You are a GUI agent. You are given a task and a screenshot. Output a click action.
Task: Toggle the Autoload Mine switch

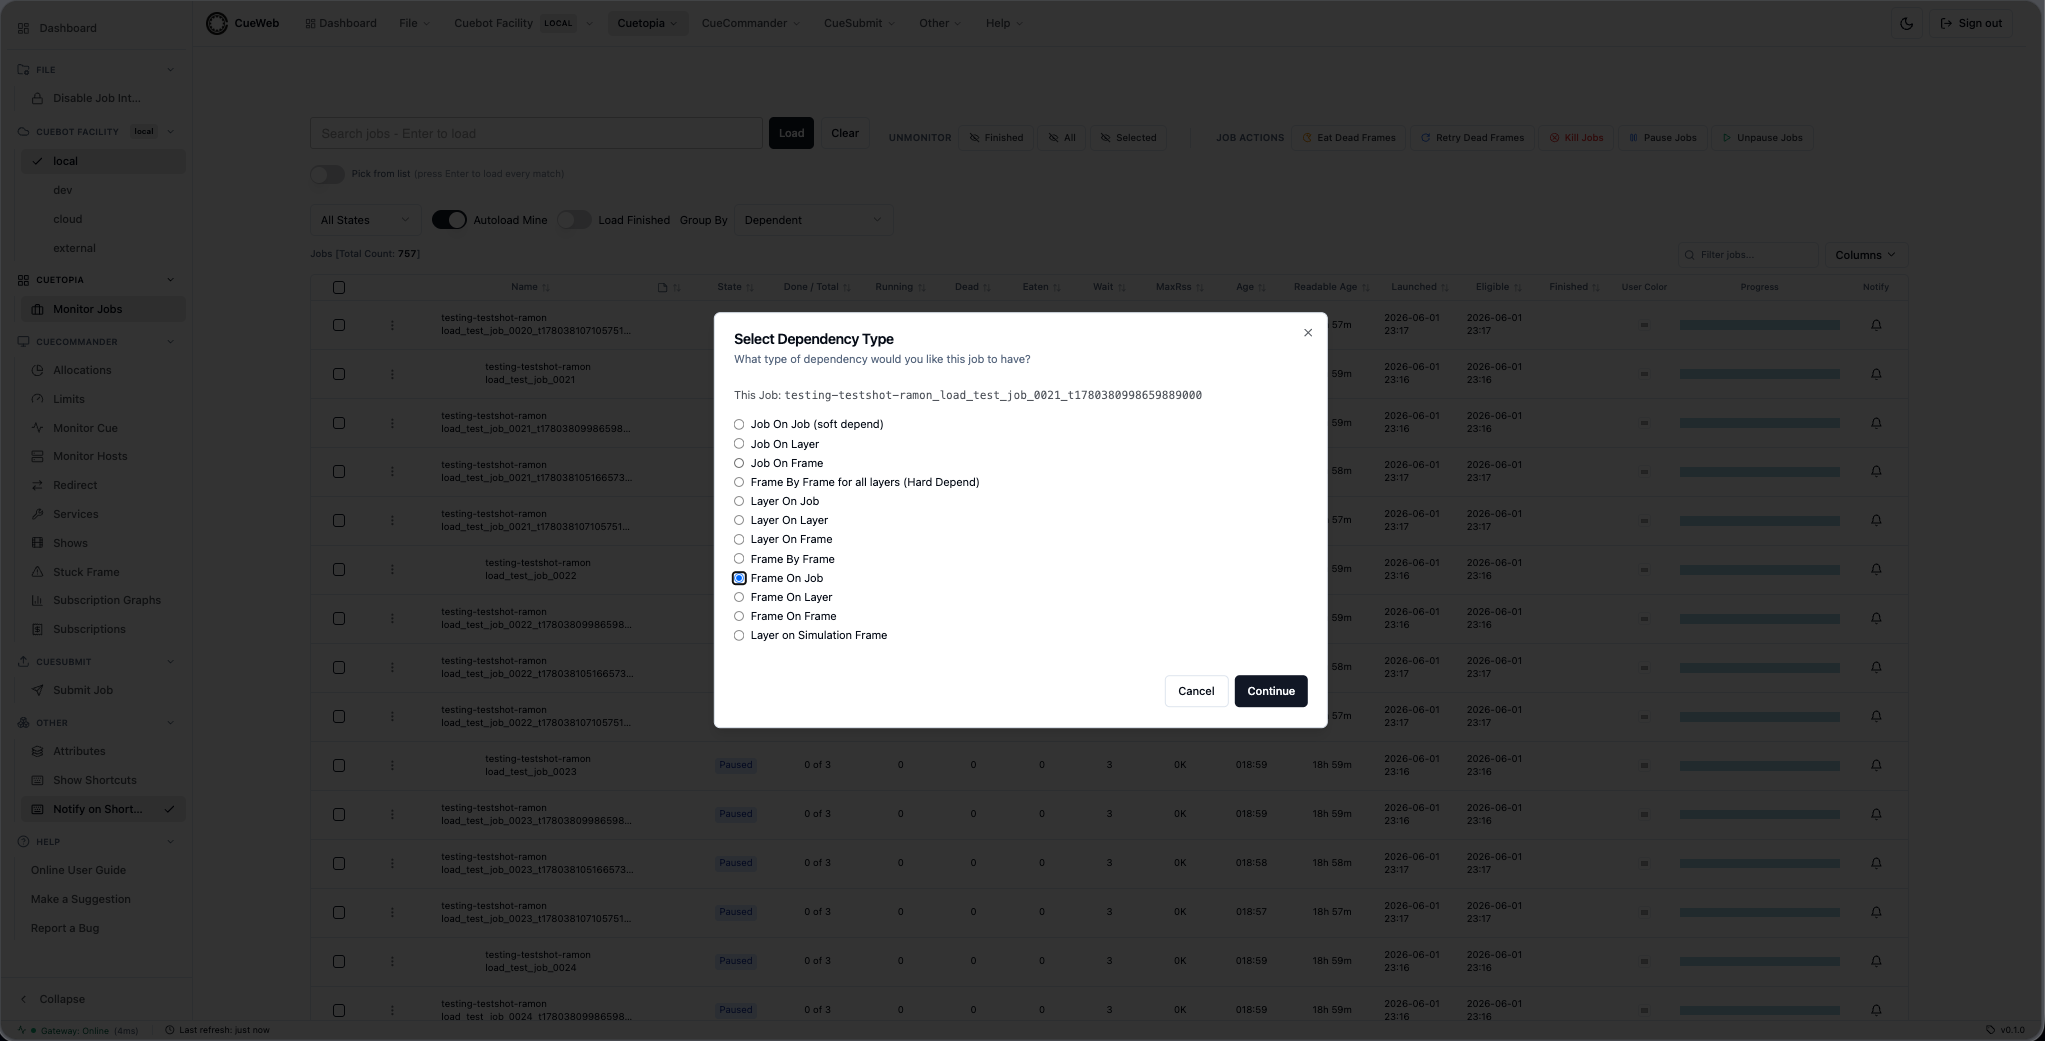[x=449, y=220]
